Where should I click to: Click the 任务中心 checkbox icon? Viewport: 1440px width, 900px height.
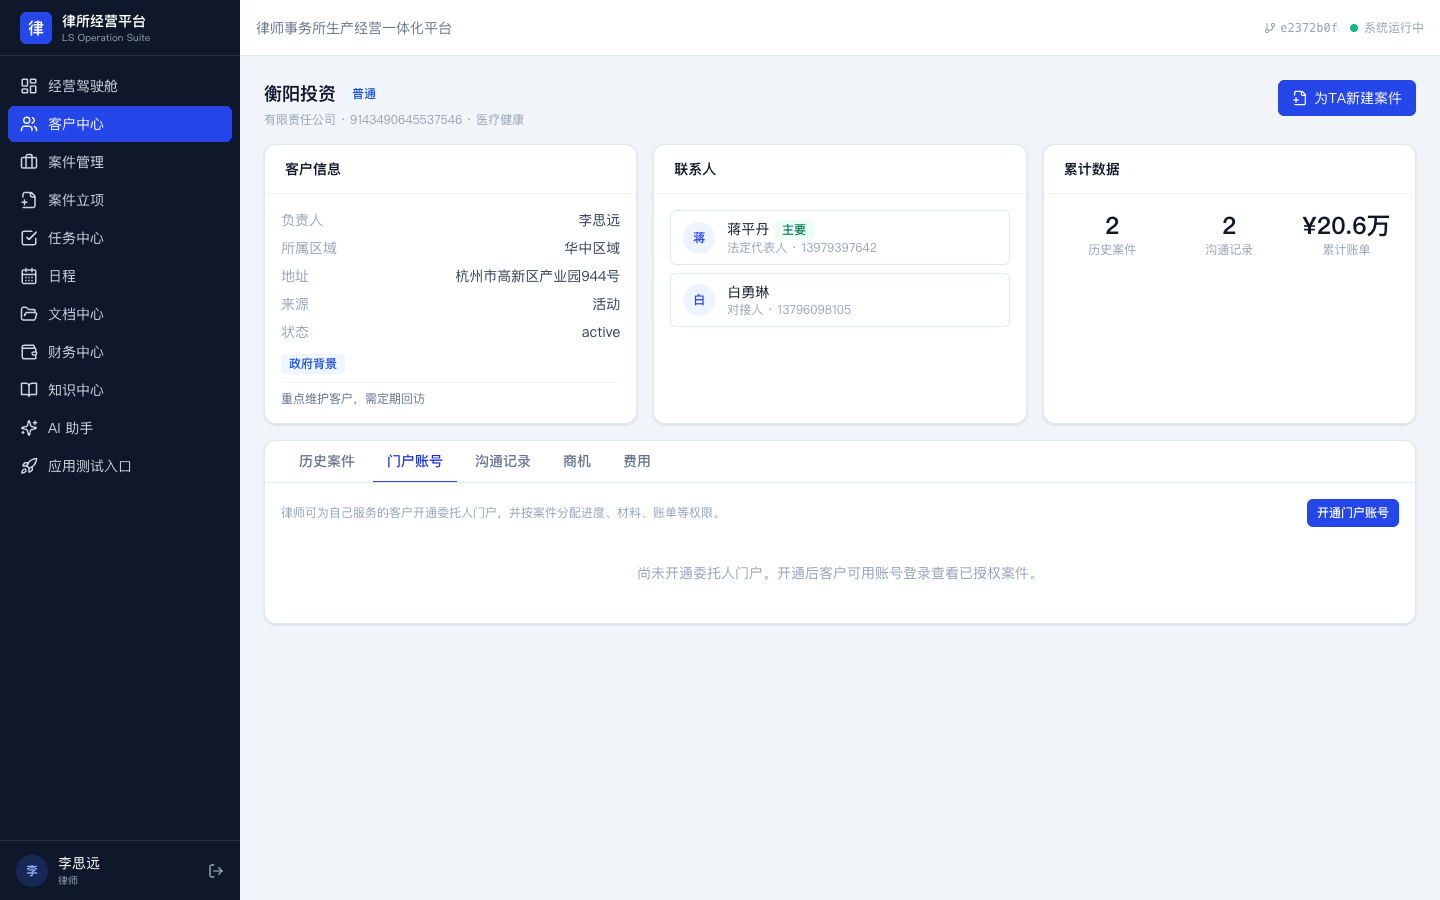29,238
